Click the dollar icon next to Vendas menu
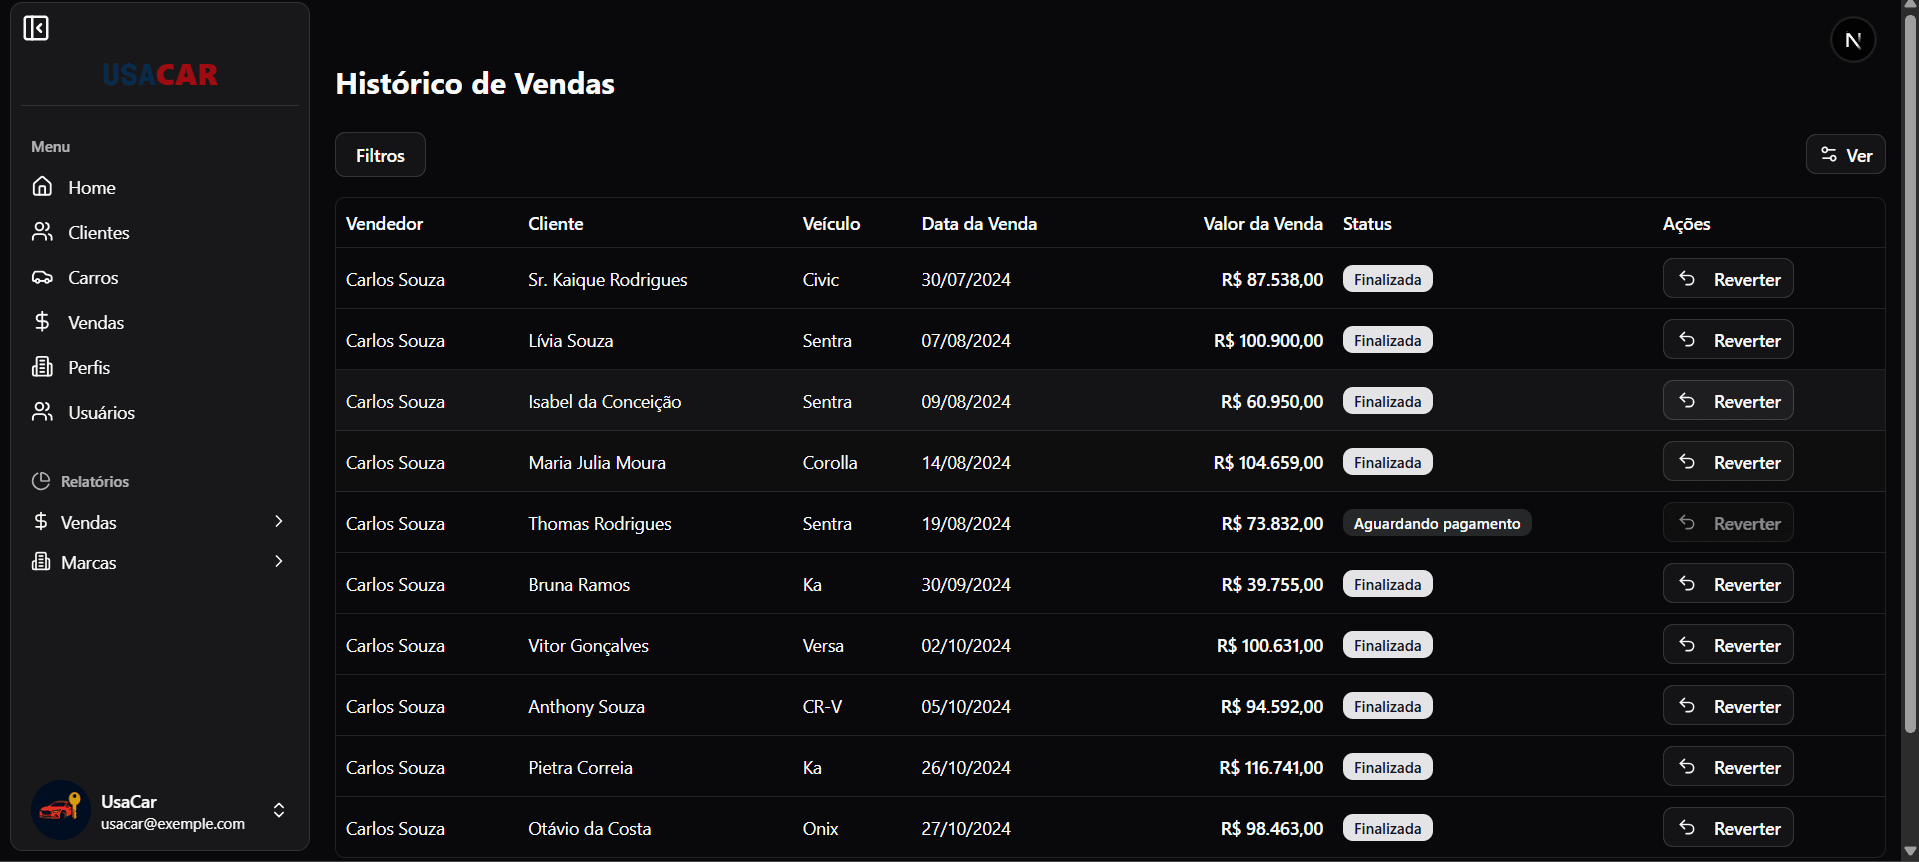Image resolution: width=1919 pixels, height=862 pixels. coord(42,322)
